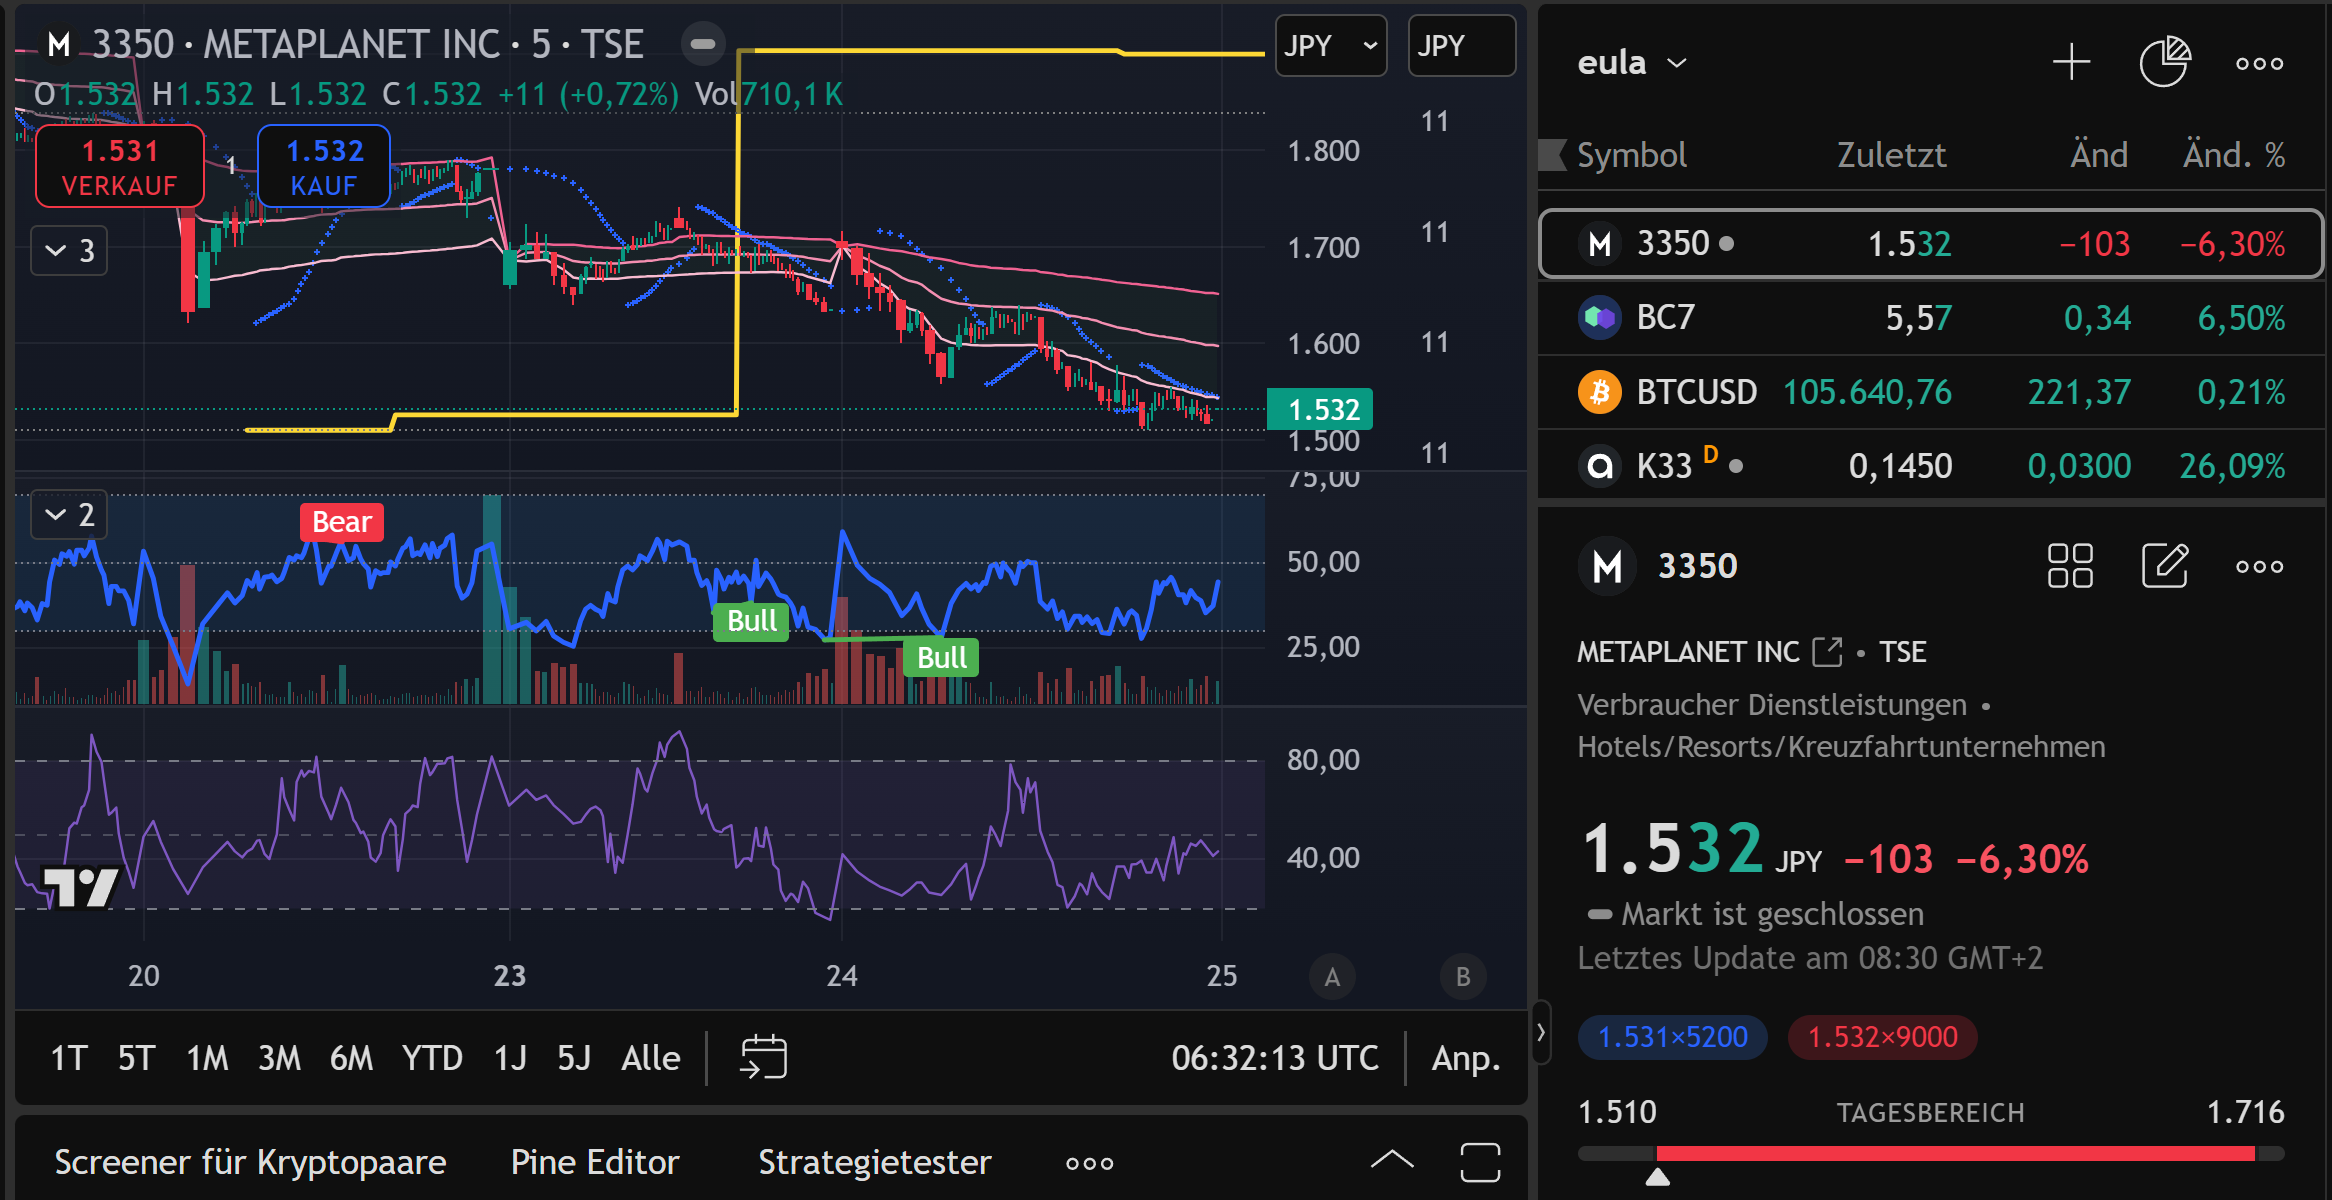Click the flag column header icon
The height and width of the screenshot is (1200, 2332).
click(x=1553, y=154)
